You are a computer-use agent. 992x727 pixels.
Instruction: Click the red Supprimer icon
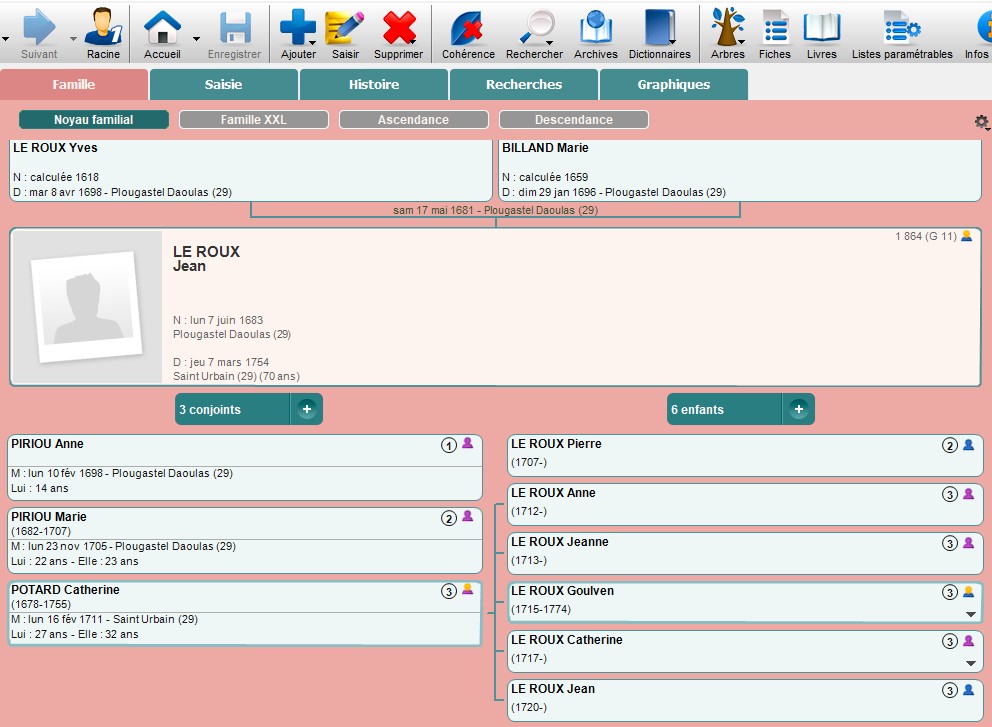pos(398,29)
